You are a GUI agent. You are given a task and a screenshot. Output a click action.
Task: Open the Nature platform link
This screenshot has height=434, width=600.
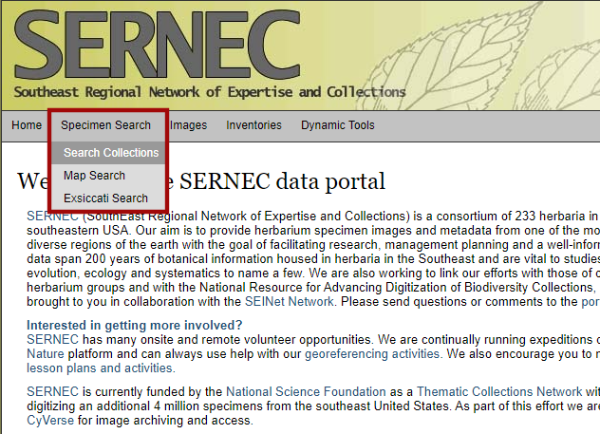click(x=45, y=354)
